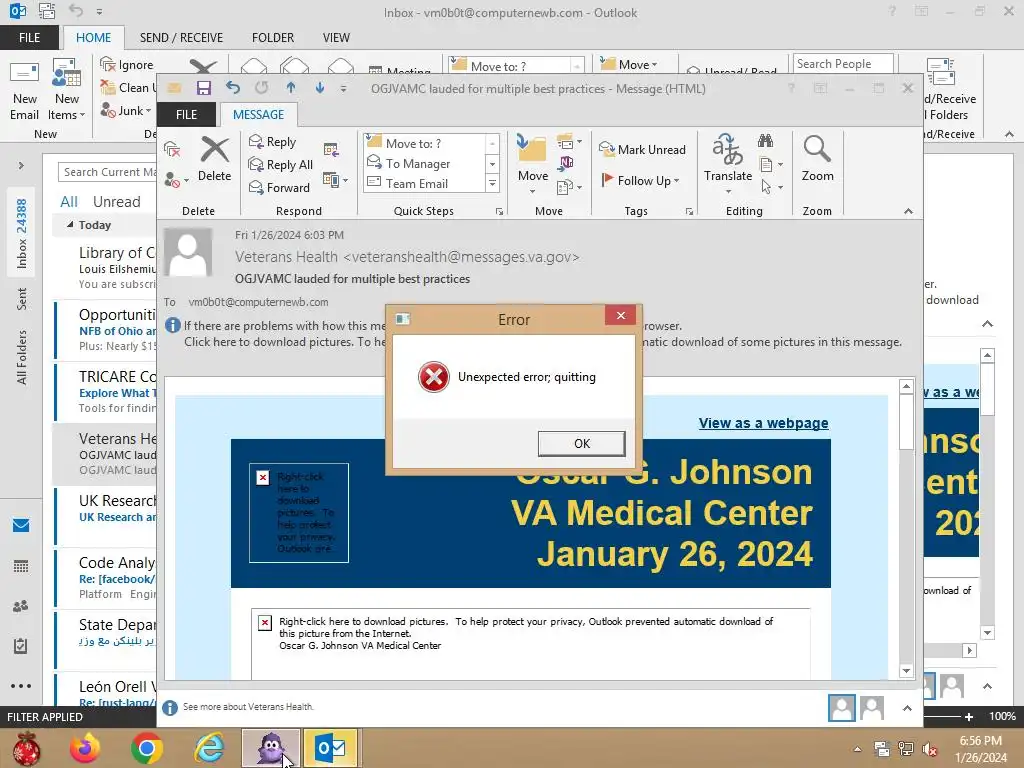Select the All filter in message list
Image resolution: width=1024 pixels, height=768 pixels.
pos(69,202)
